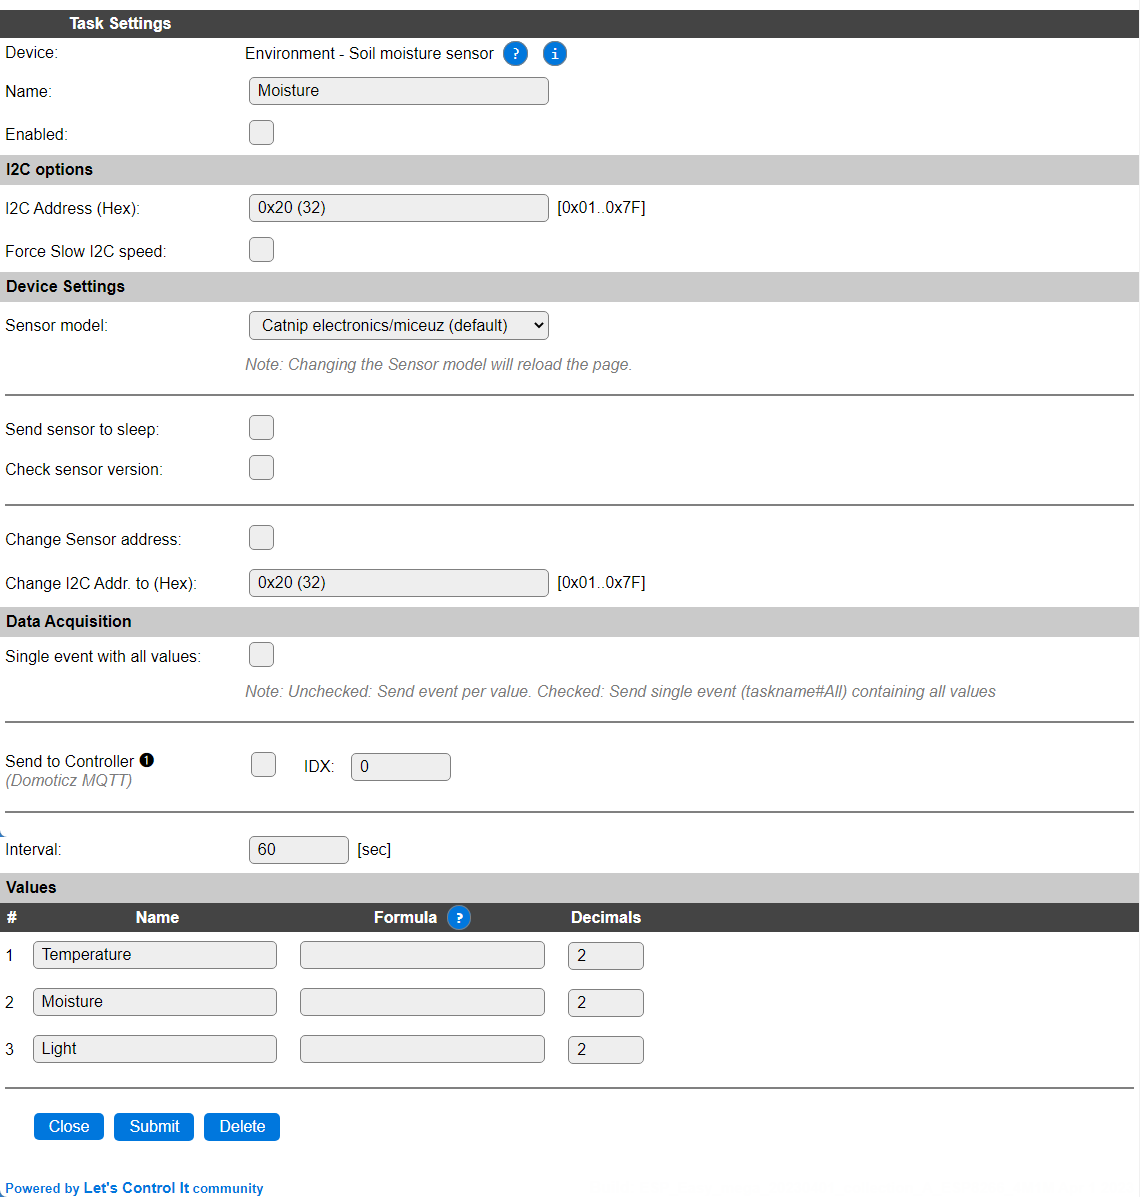The height and width of the screenshot is (1197, 1140).
Task: Click the Submit button
Action: [154, 1127]
